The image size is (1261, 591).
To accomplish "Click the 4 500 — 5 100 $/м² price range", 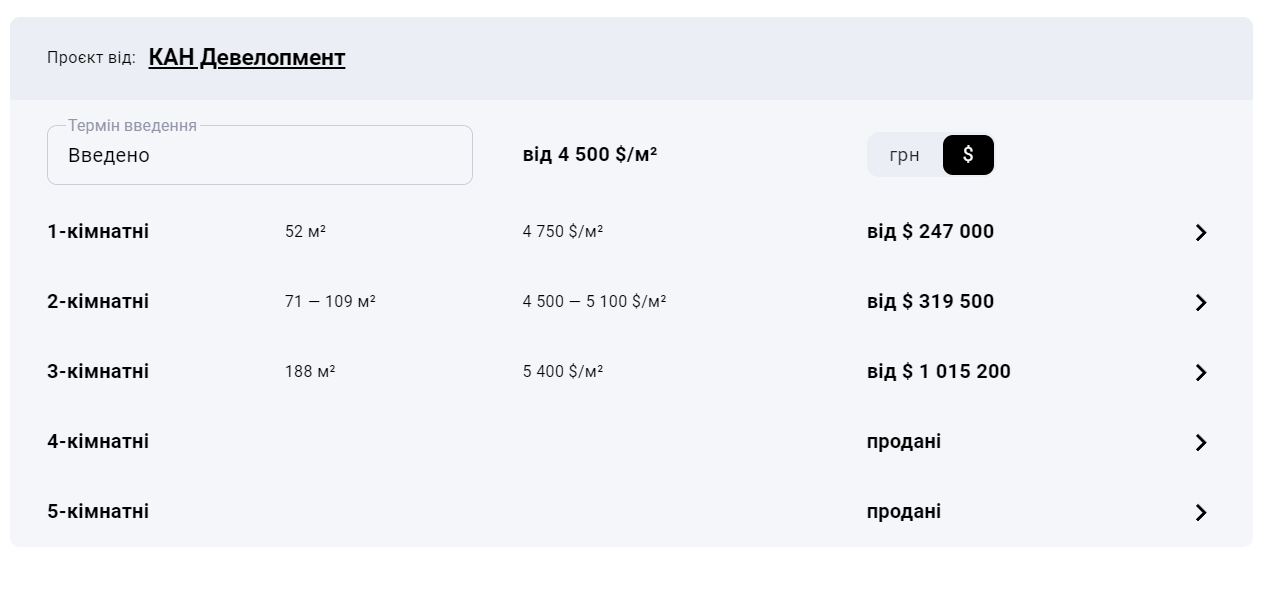I will pyautogui.click(x=594, y=302).
